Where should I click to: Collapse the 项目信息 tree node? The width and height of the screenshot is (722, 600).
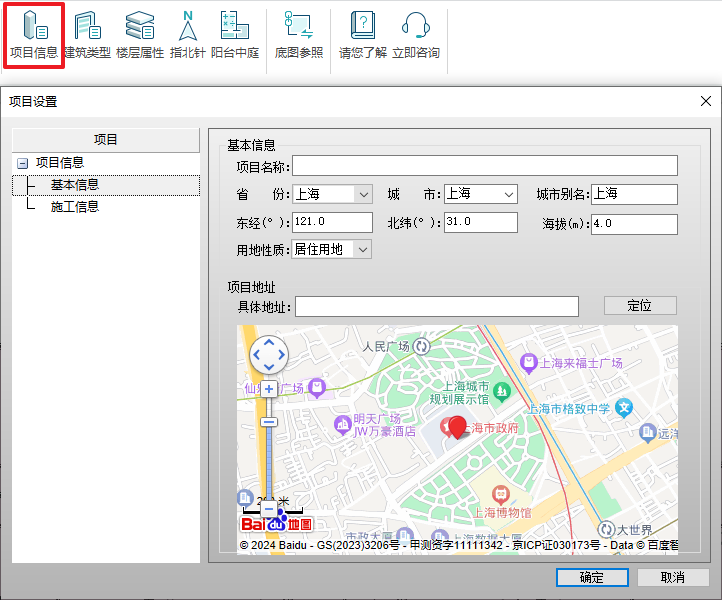pos(22,163)
